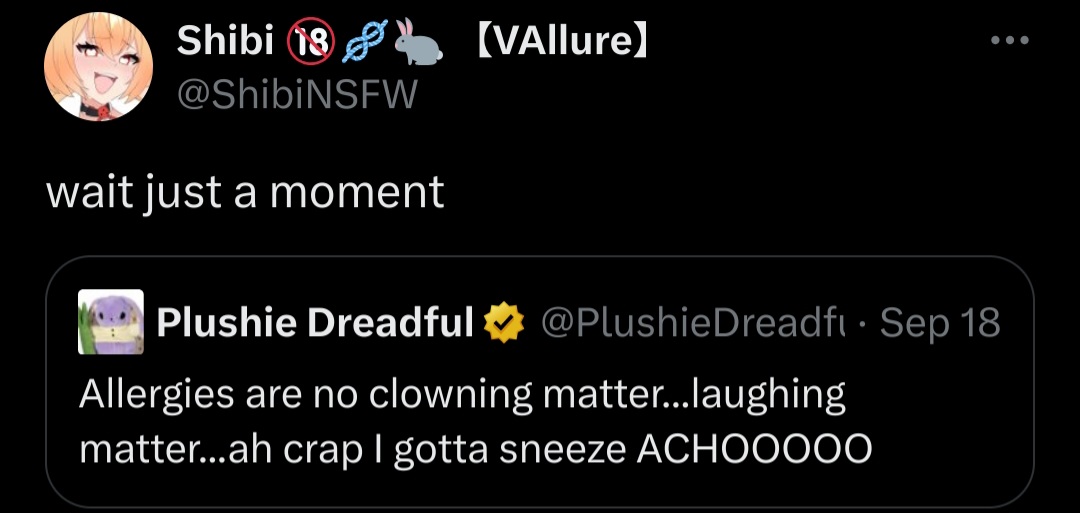Screen dimensions: 1080x513
Task: Open the @ShibiNSFW handle
Action: [x=297, y=94]
